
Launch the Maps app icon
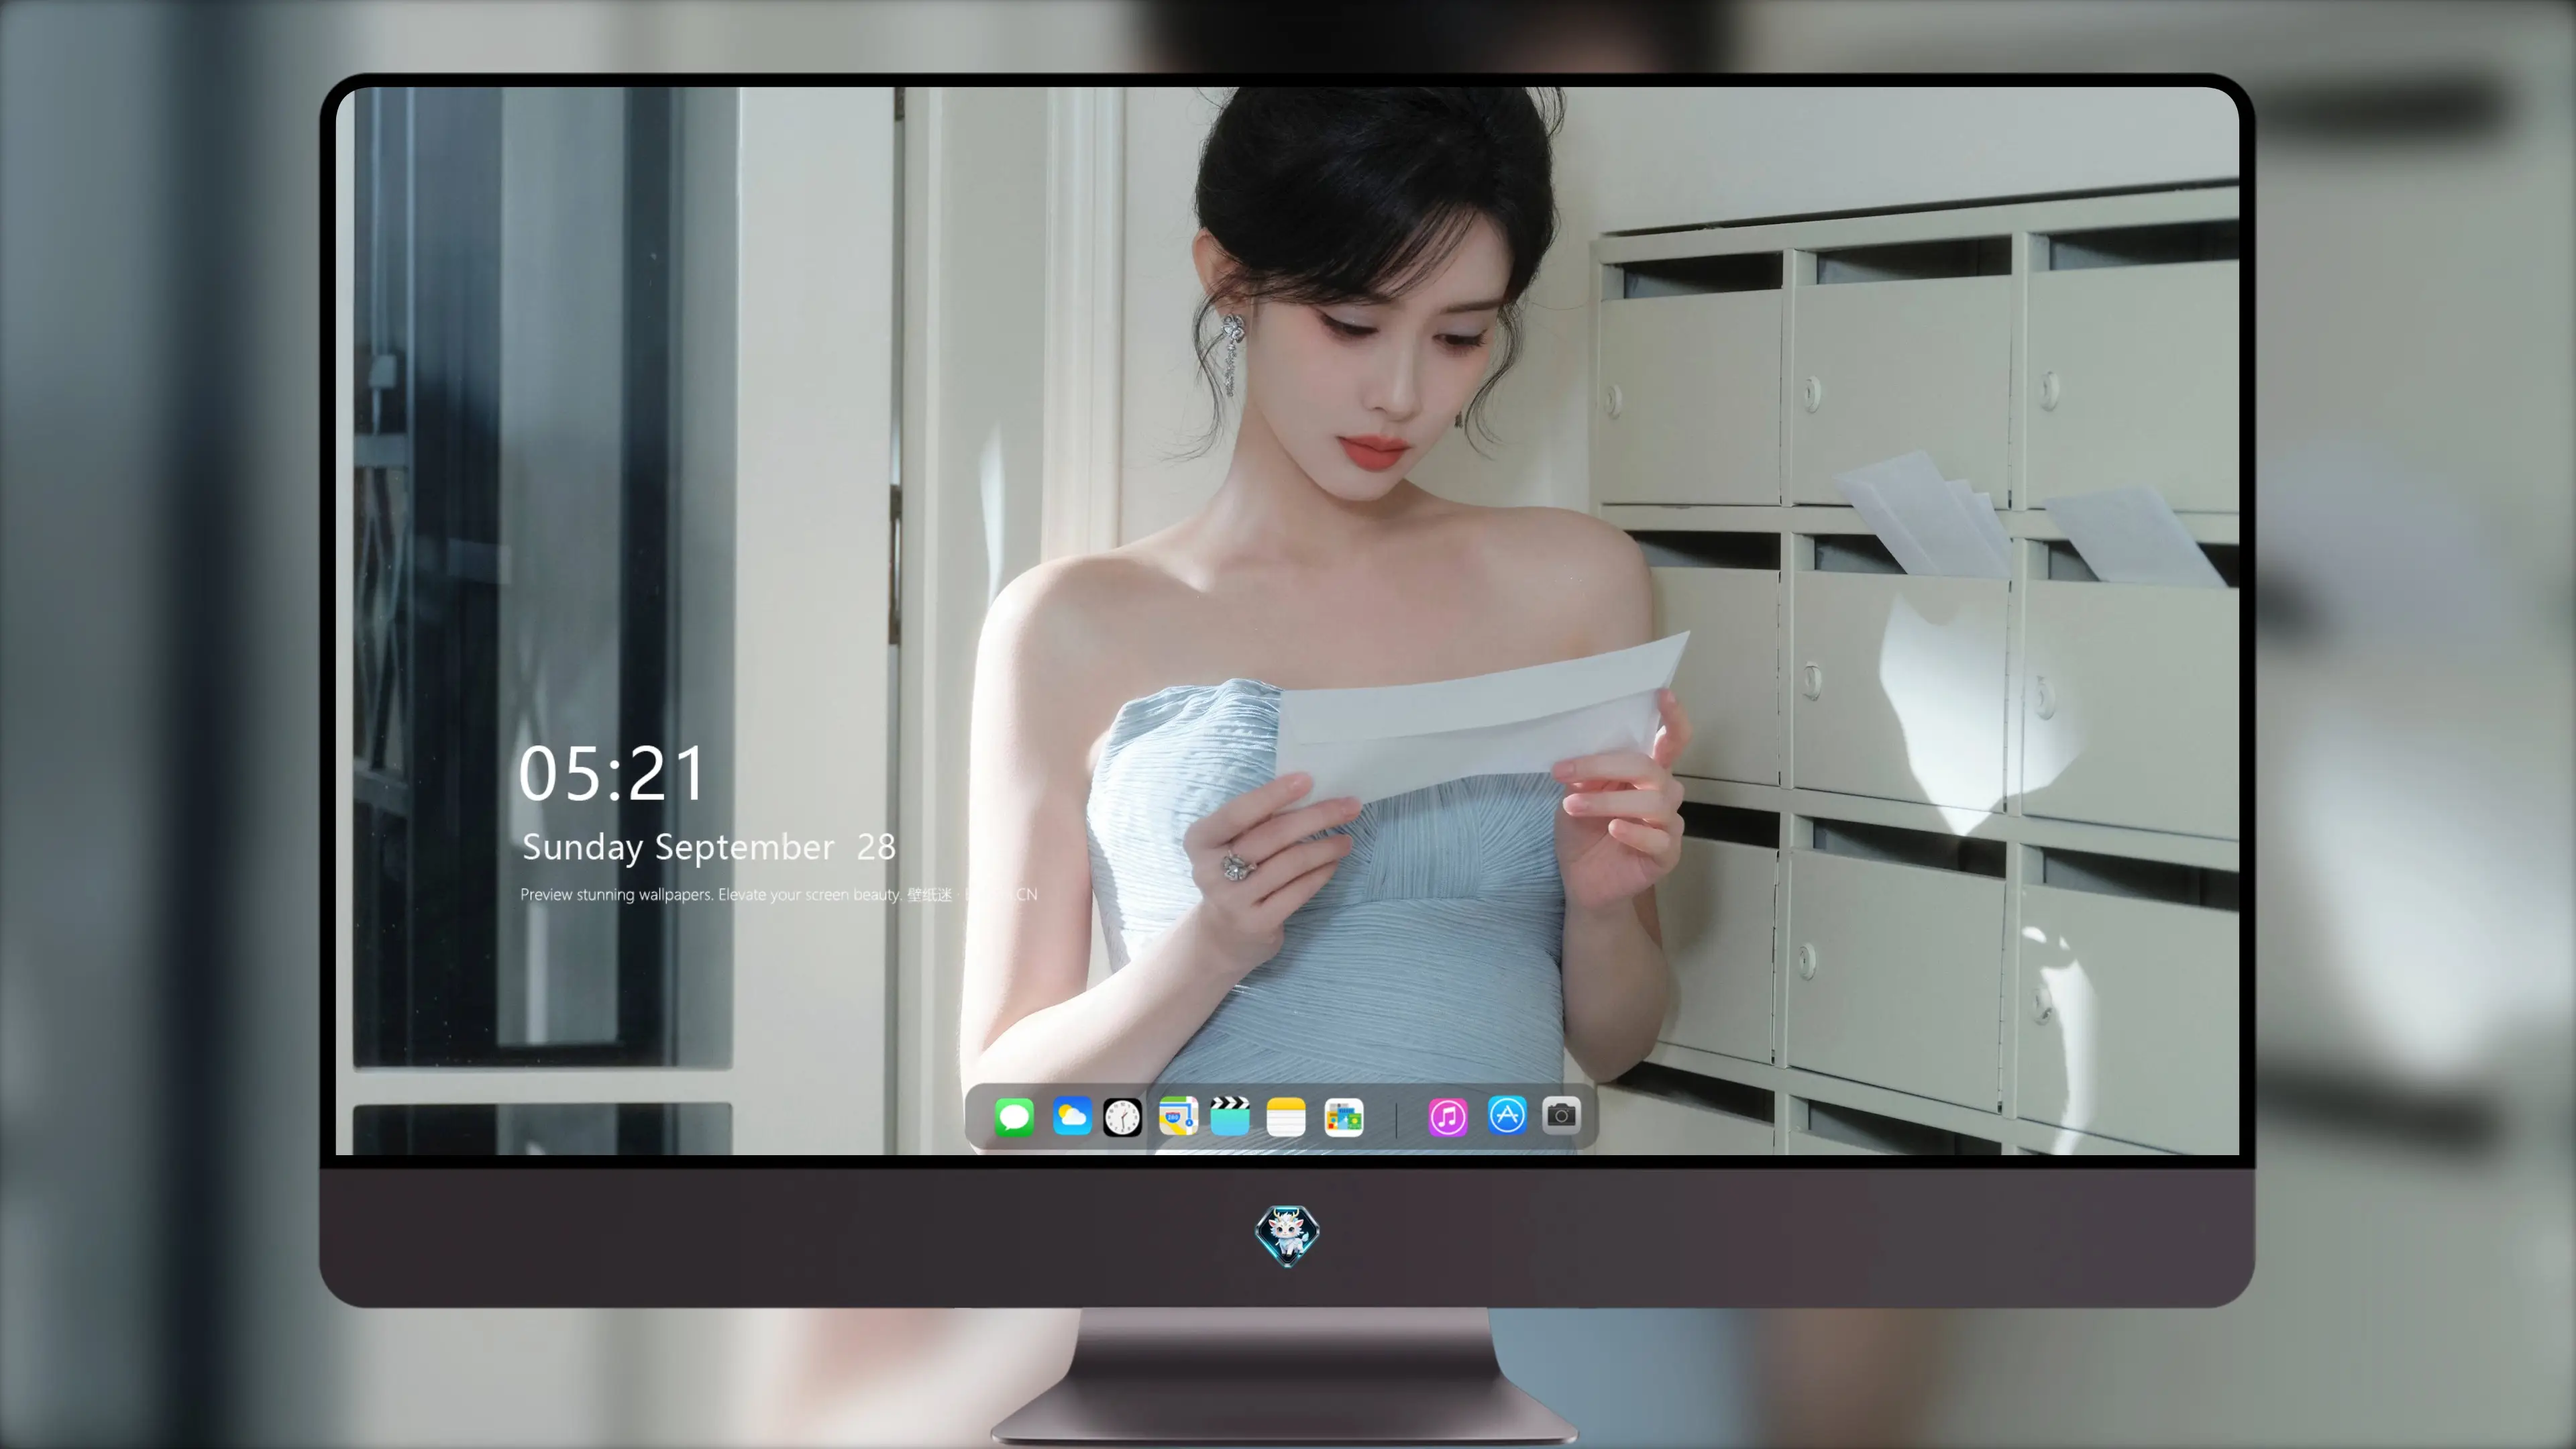[1178, 1116]
